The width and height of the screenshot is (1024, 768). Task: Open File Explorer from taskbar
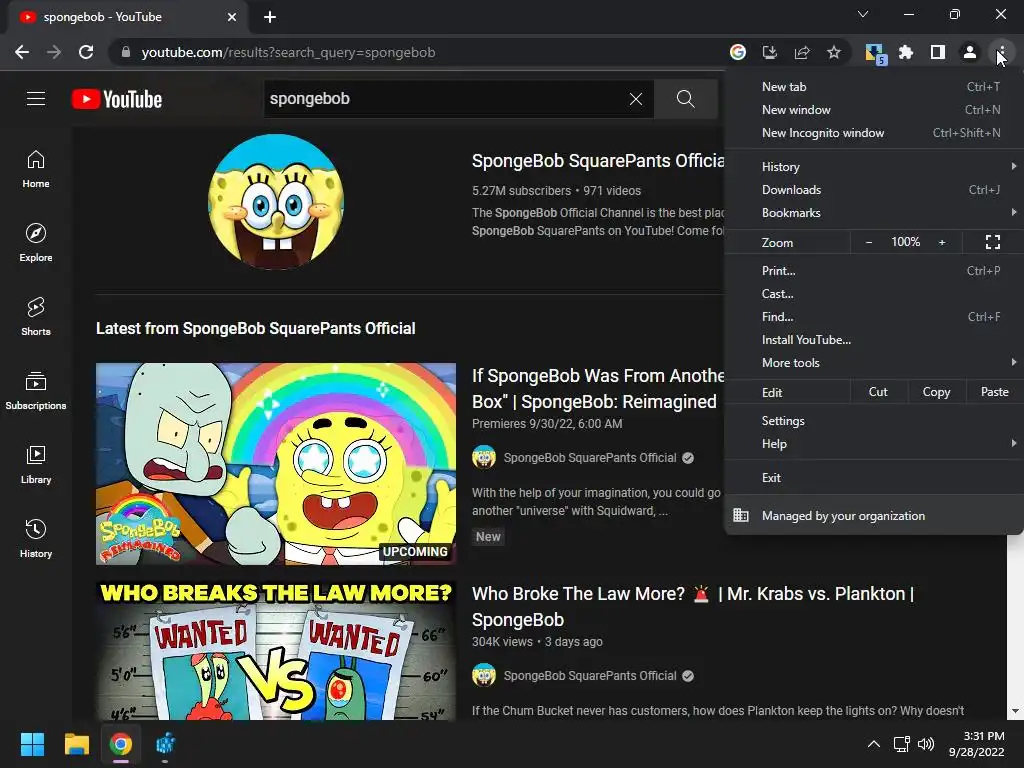76,744
